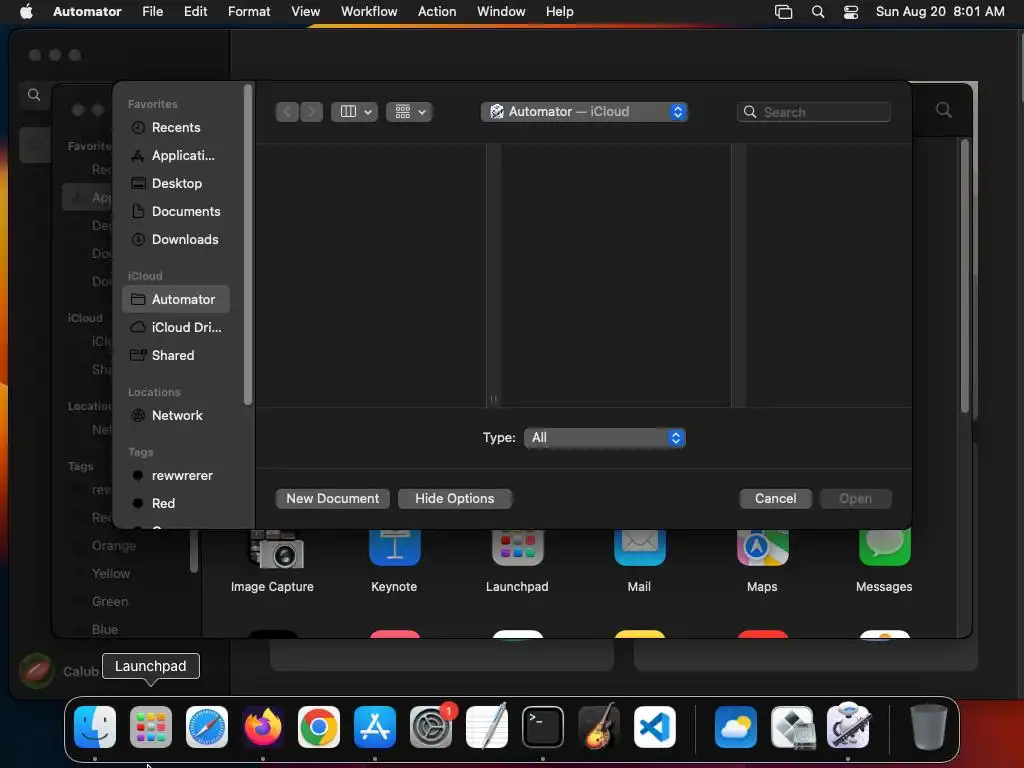Open the Window menu
Viewport: 1024px width, 768px height.
[501, 12]
